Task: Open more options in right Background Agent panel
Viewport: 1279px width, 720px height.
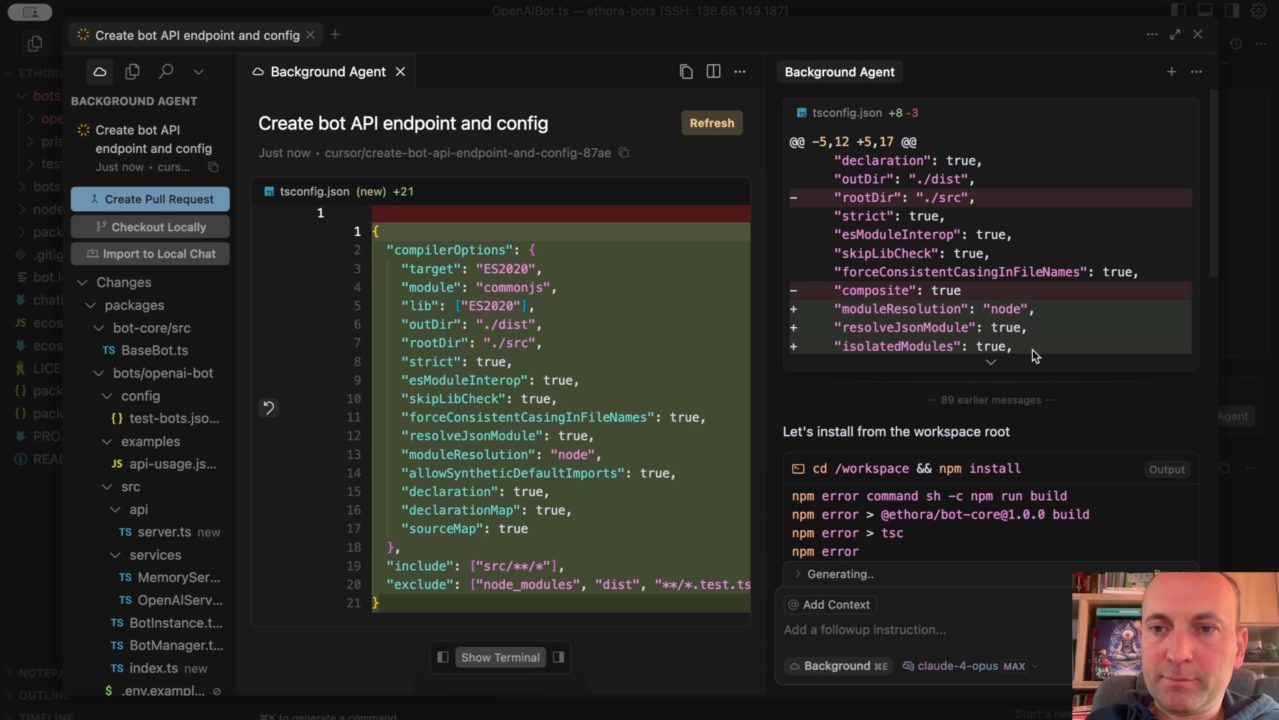Action: [1196, 72]
